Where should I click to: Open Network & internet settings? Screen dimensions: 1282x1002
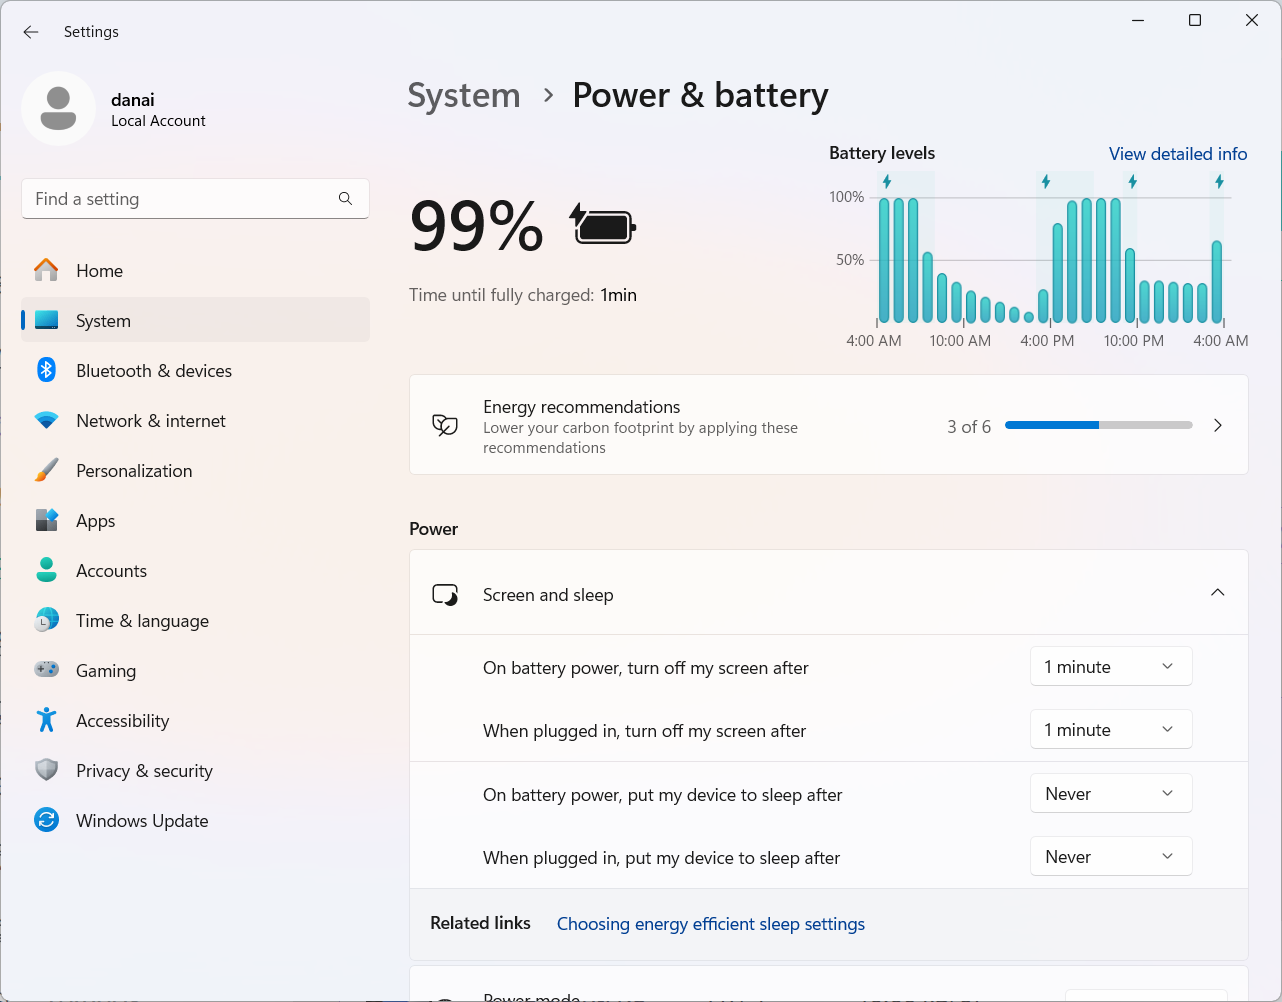tap(150, 421)
